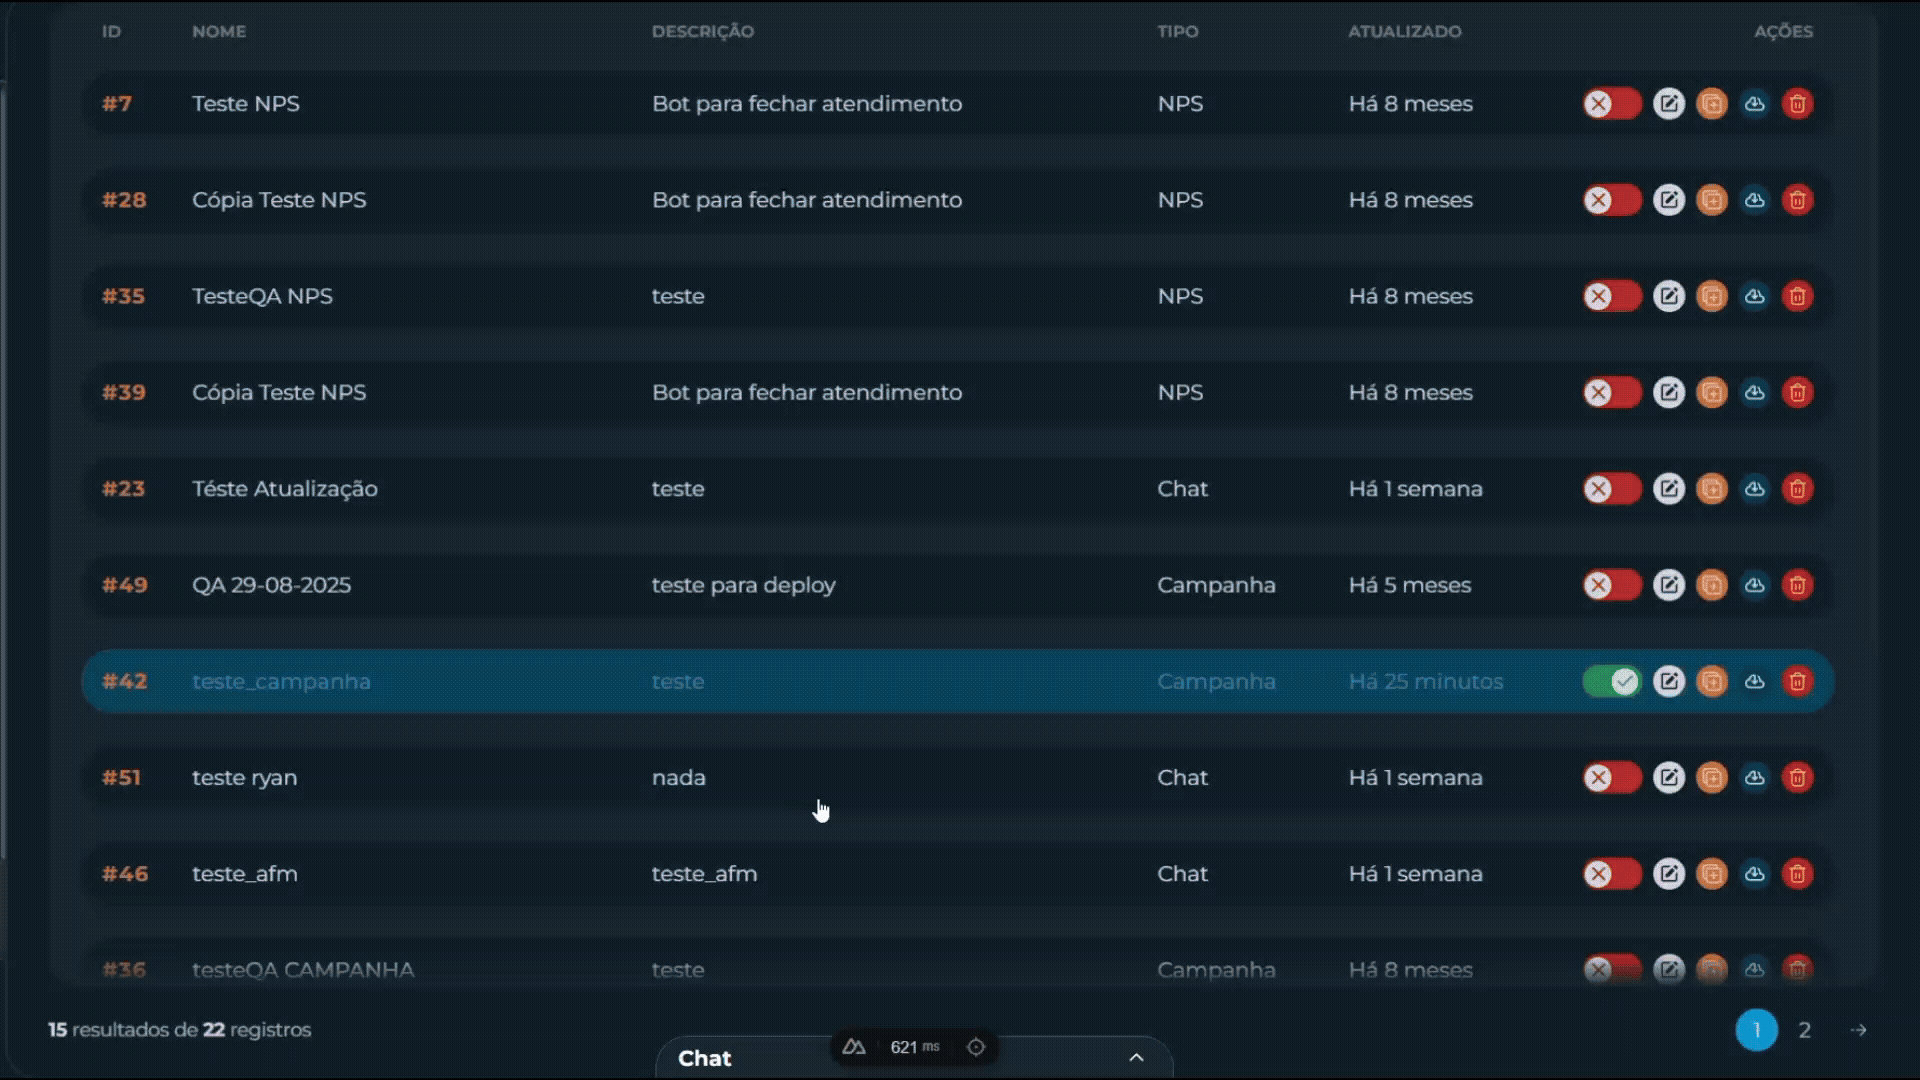
Task: Edit the teste_campanha bot
Action: 1669,681
